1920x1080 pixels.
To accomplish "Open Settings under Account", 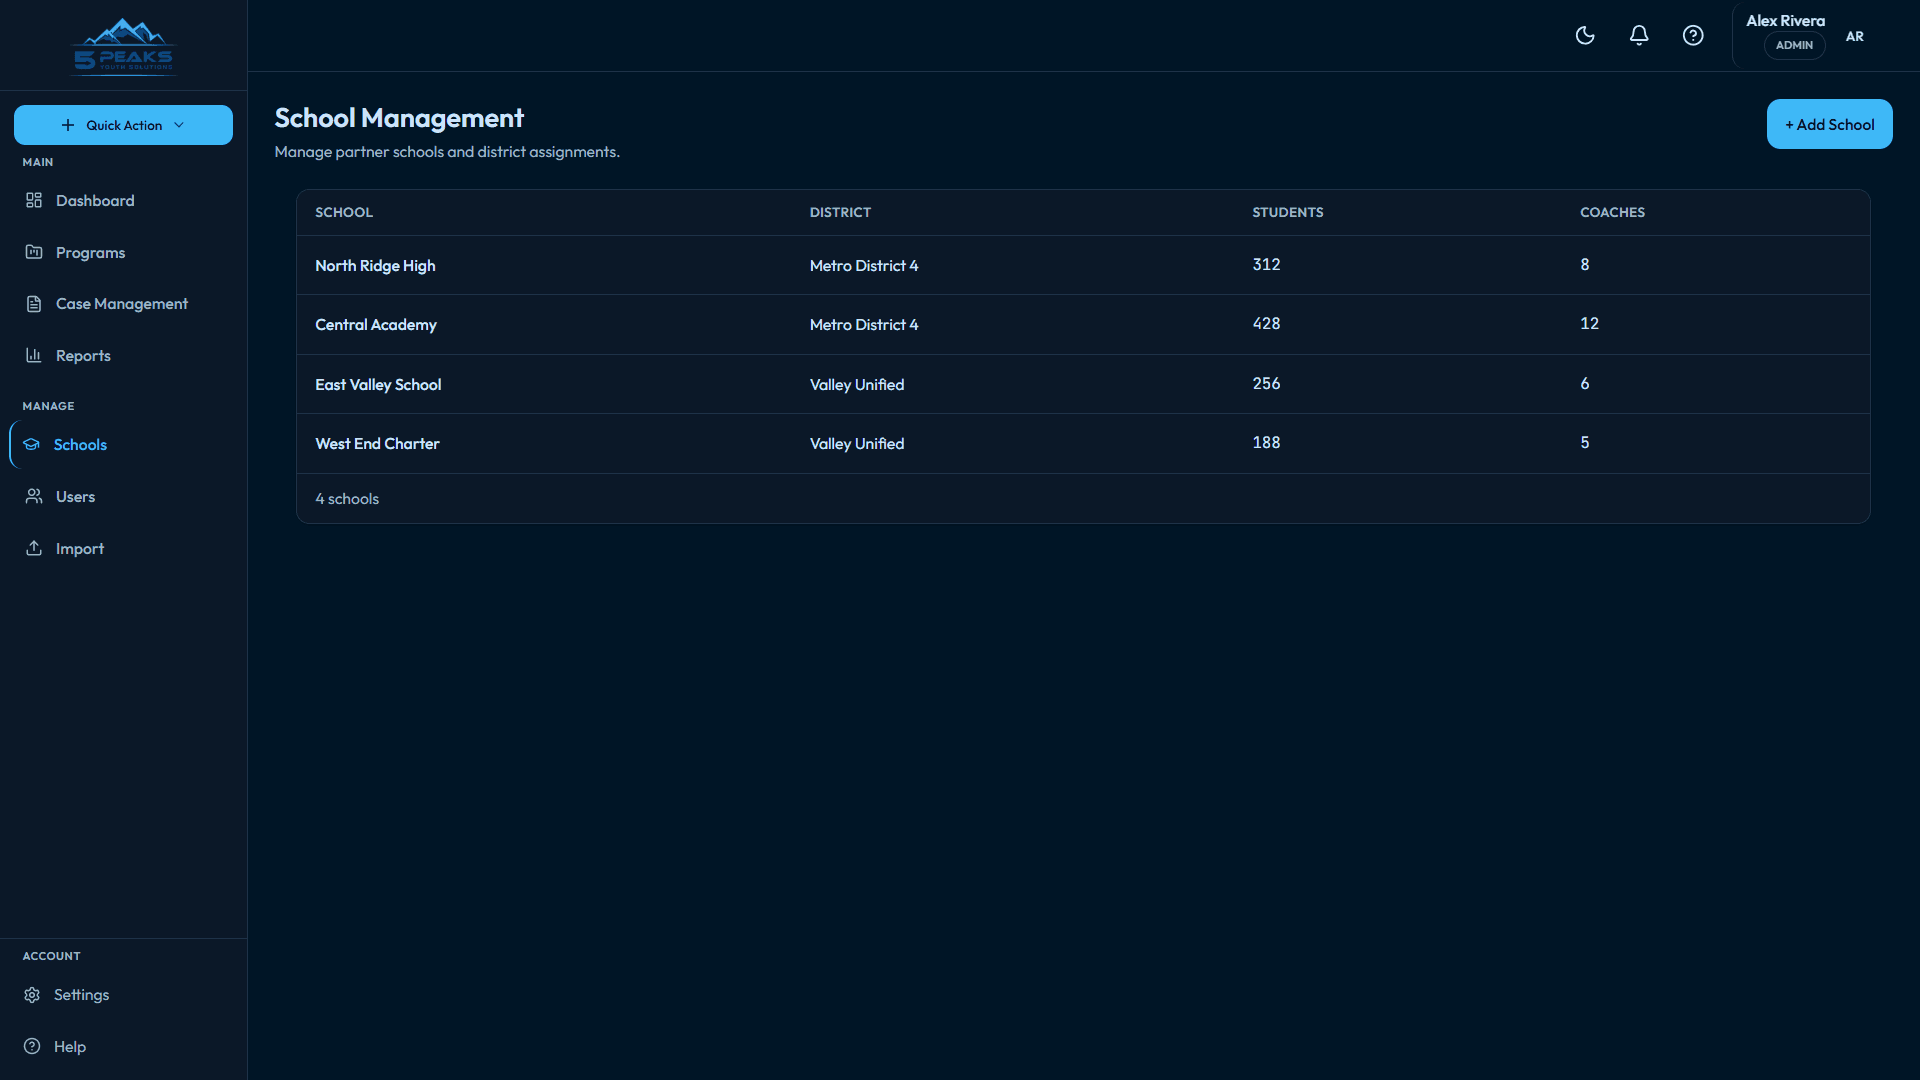I will point(123,995).
